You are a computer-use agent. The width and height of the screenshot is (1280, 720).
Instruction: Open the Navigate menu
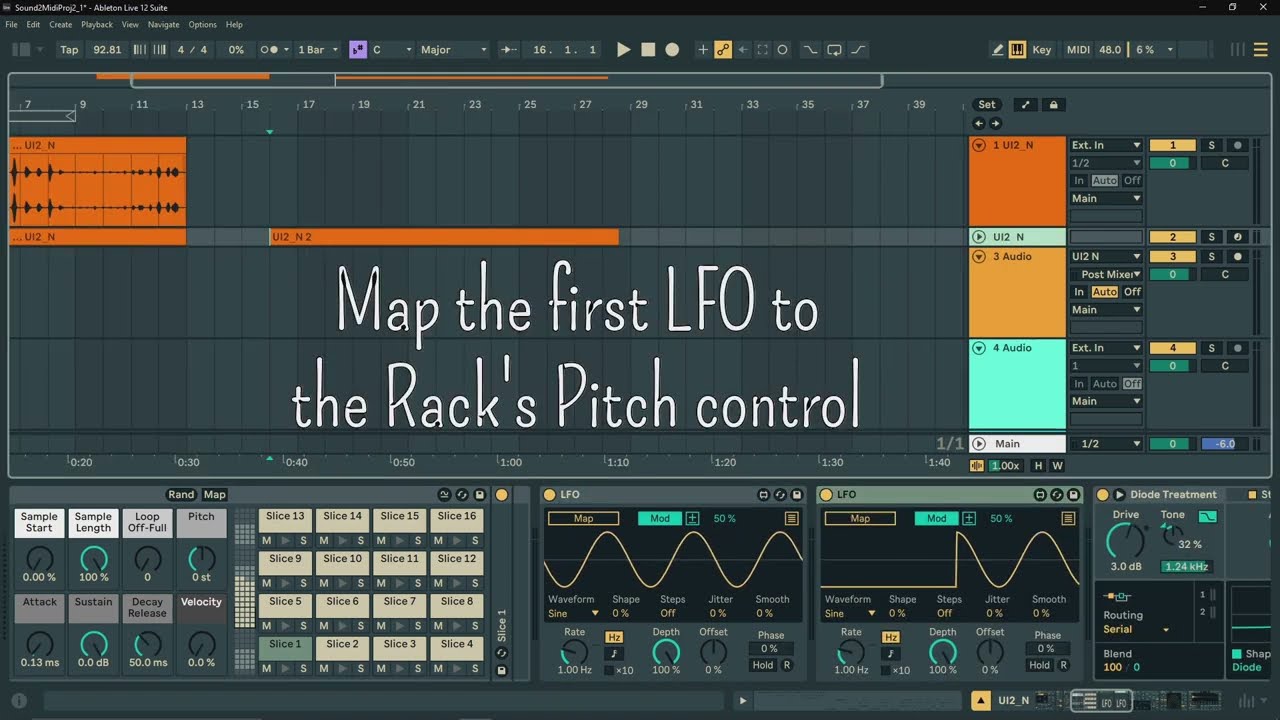click(164, 24)
